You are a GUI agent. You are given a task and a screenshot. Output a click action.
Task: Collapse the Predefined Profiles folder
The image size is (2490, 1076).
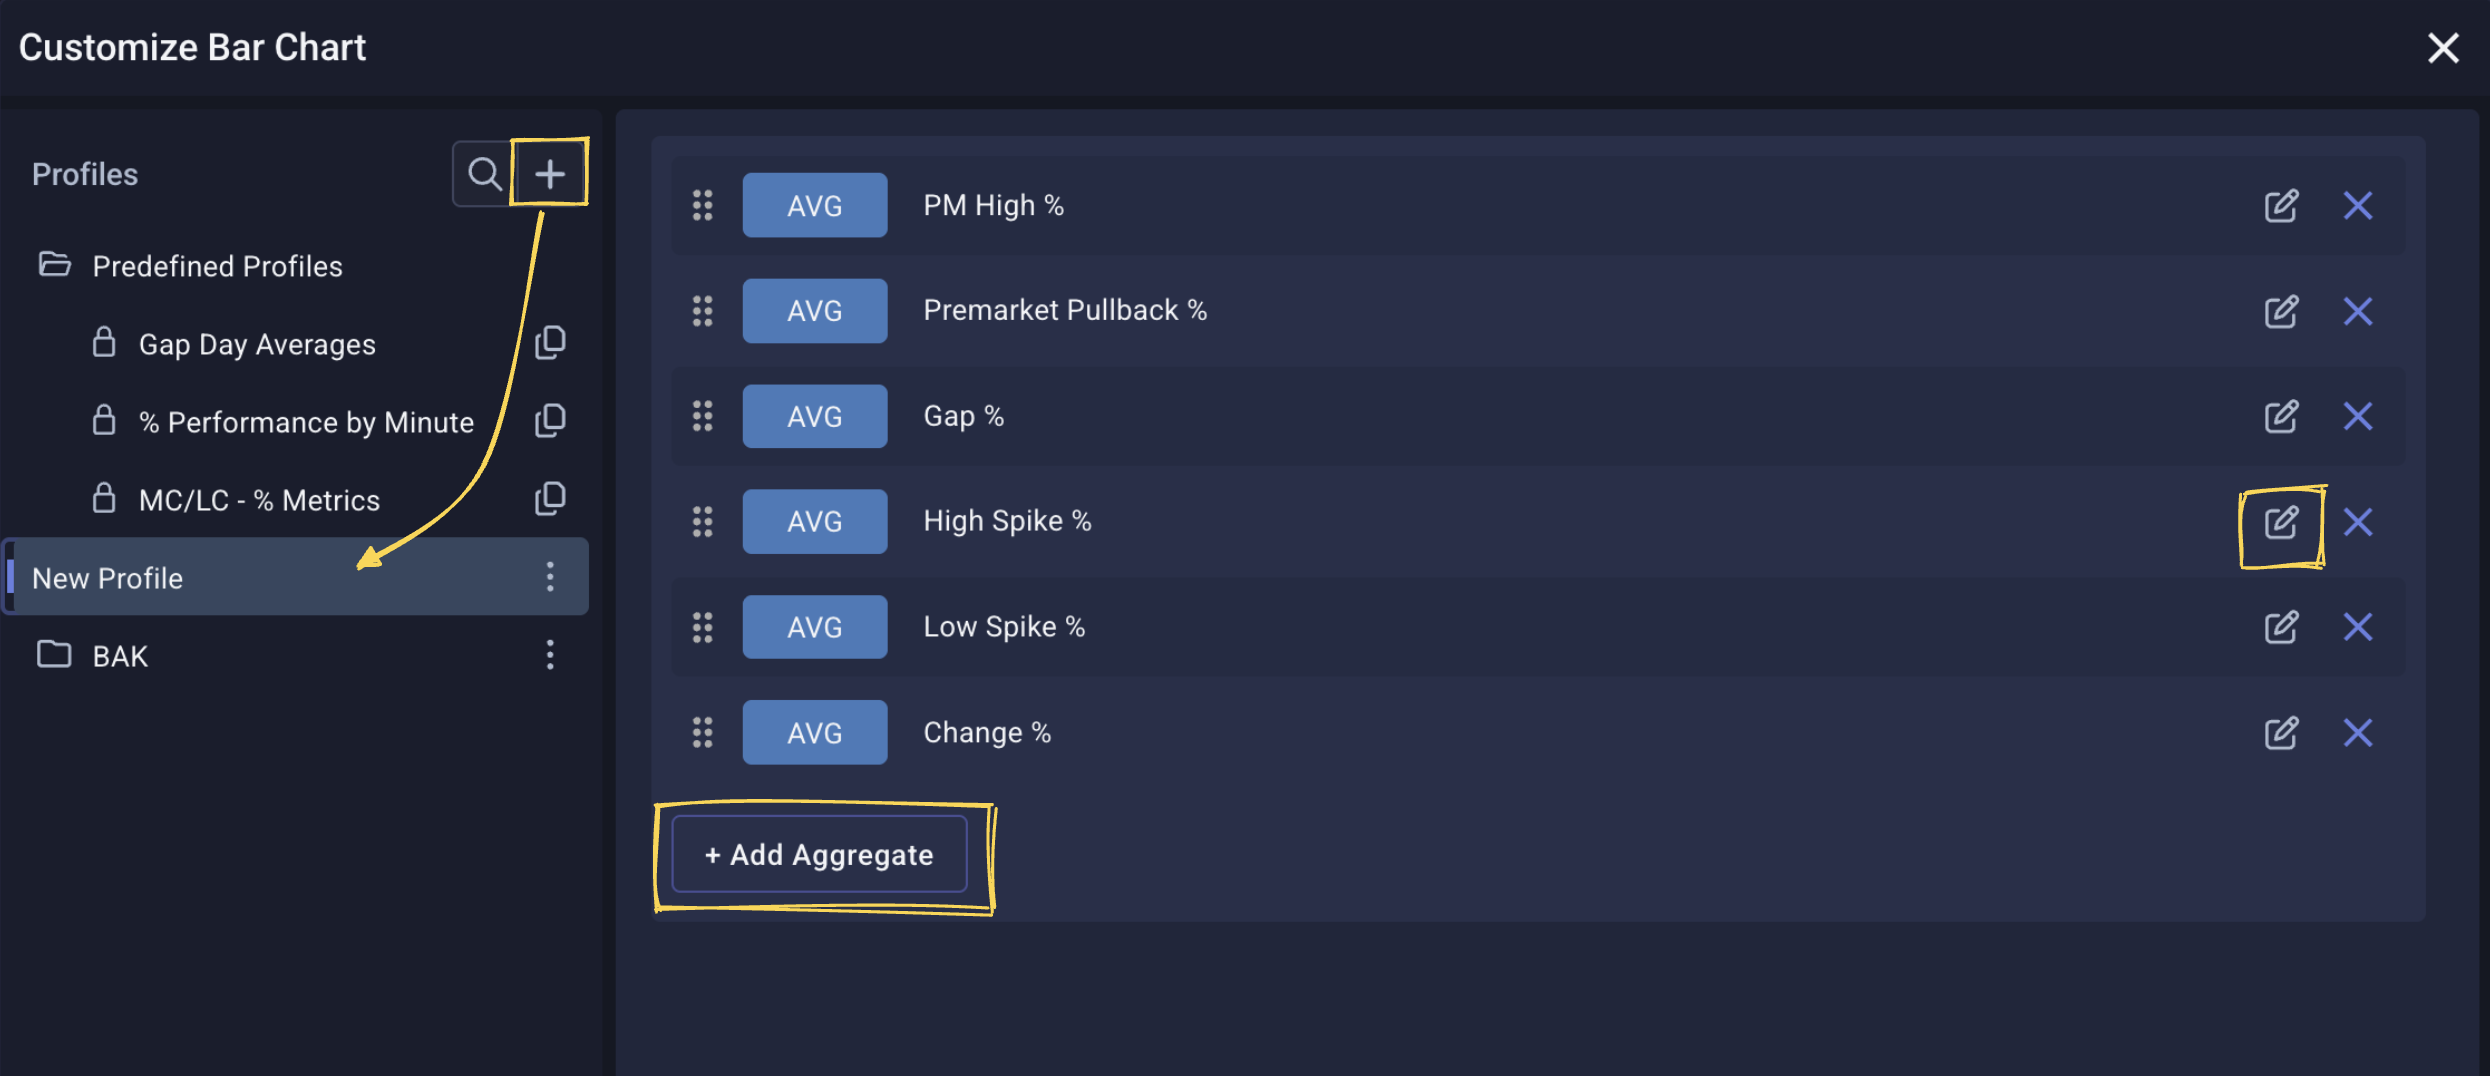point(55,265)
